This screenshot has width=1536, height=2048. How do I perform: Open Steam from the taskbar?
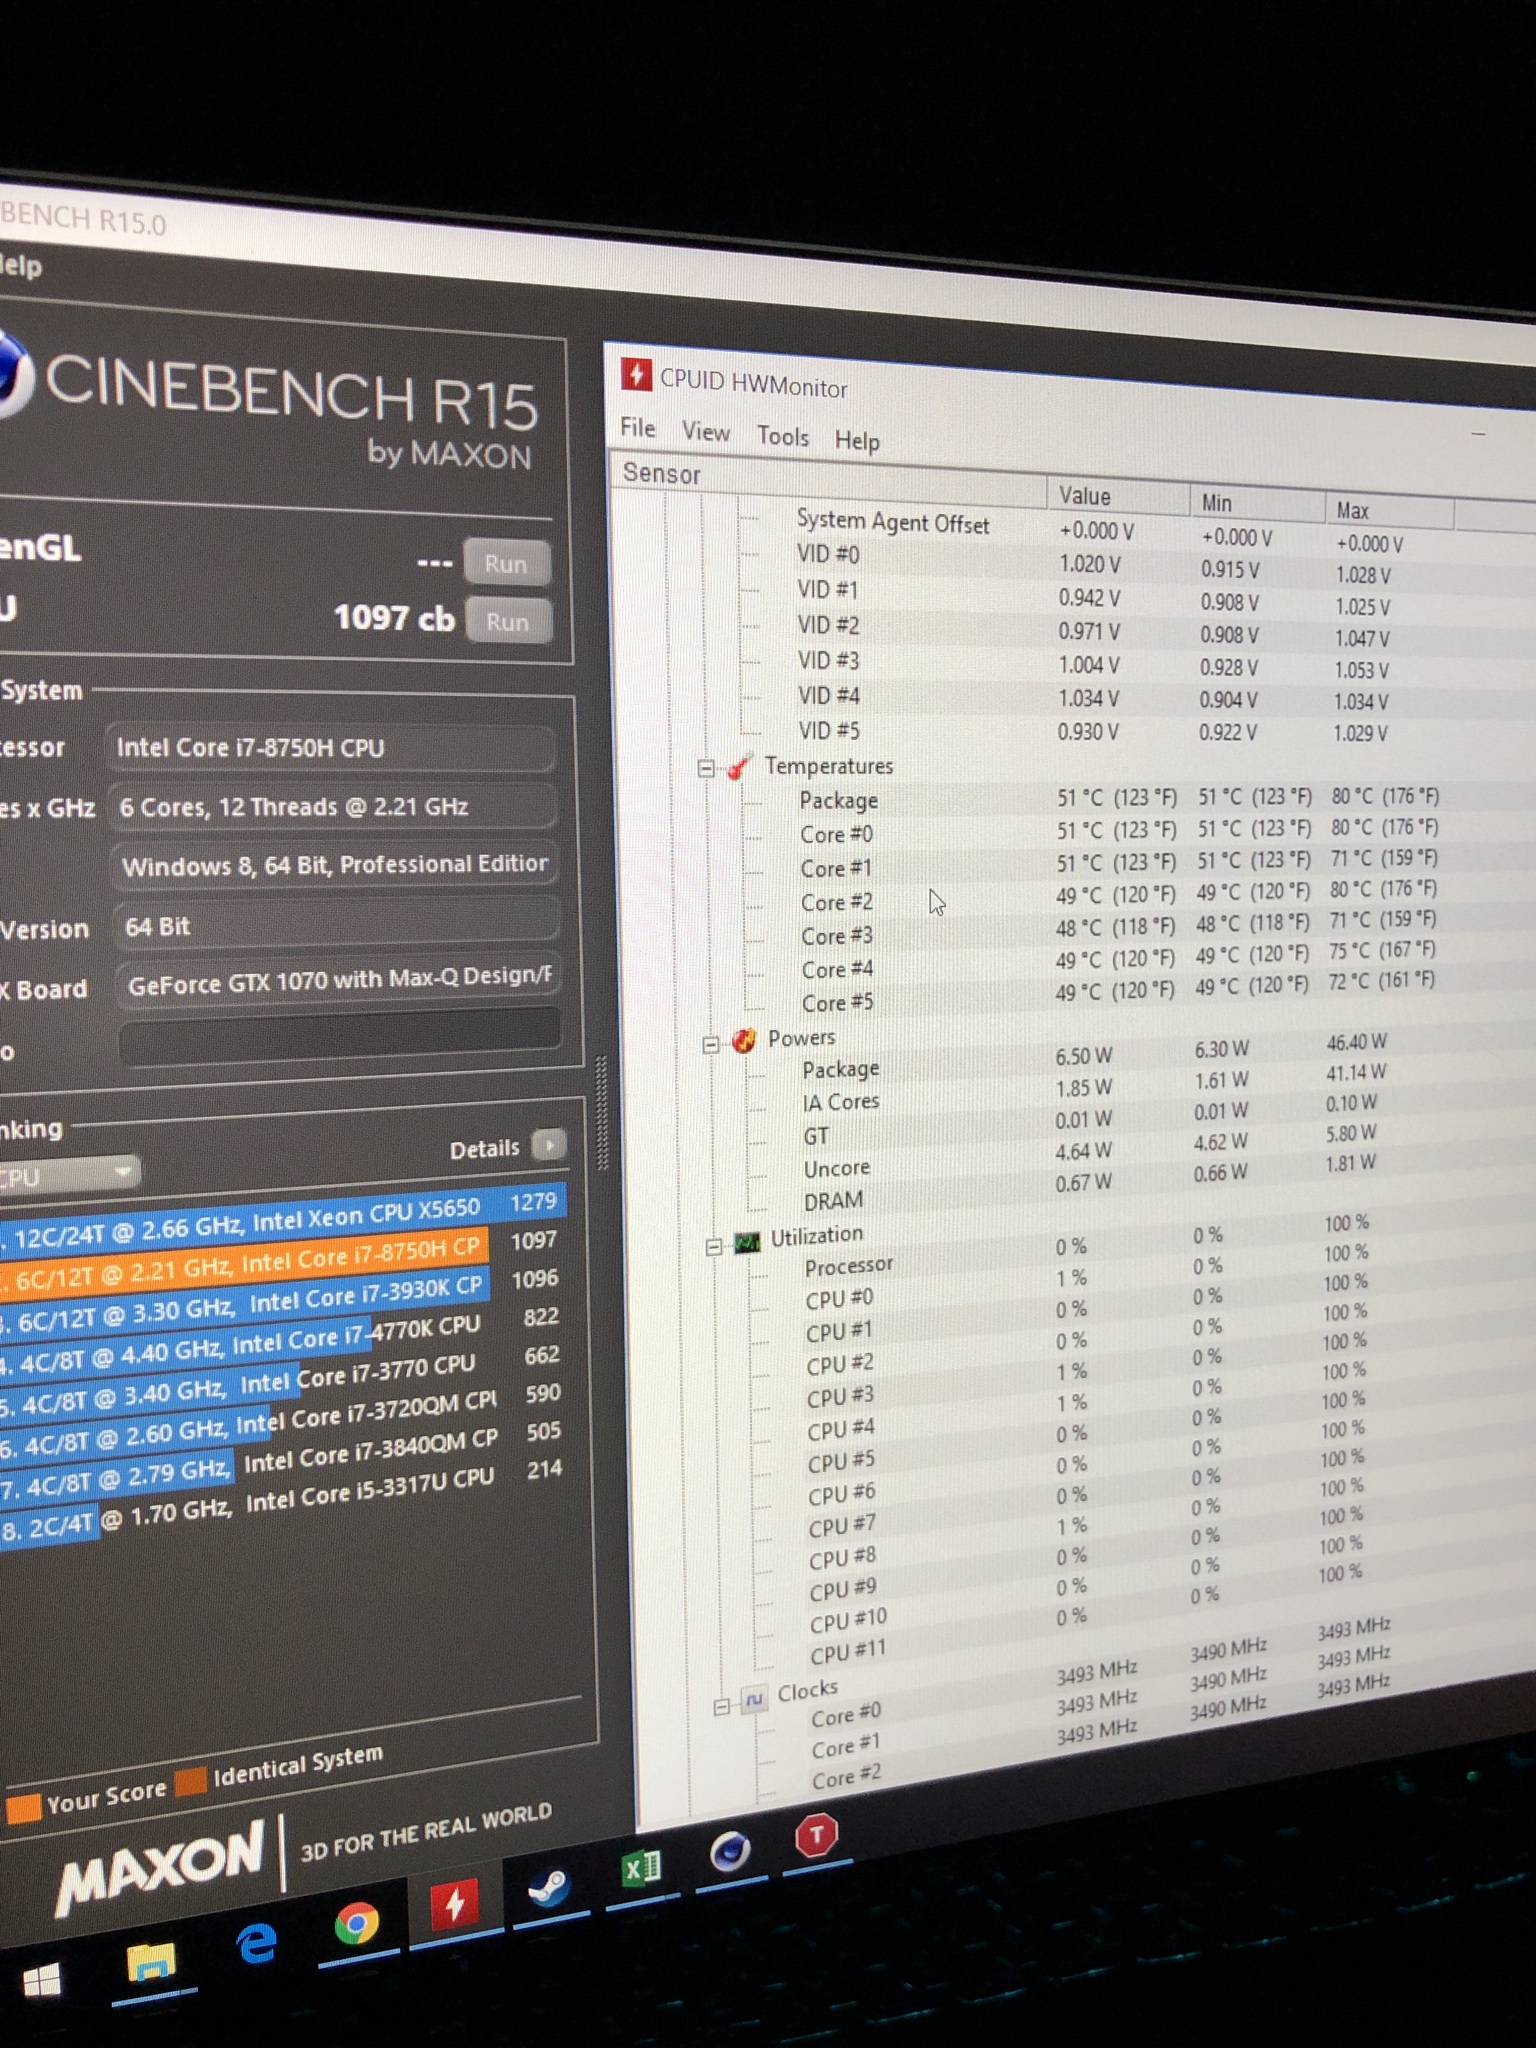(548, 1886)
